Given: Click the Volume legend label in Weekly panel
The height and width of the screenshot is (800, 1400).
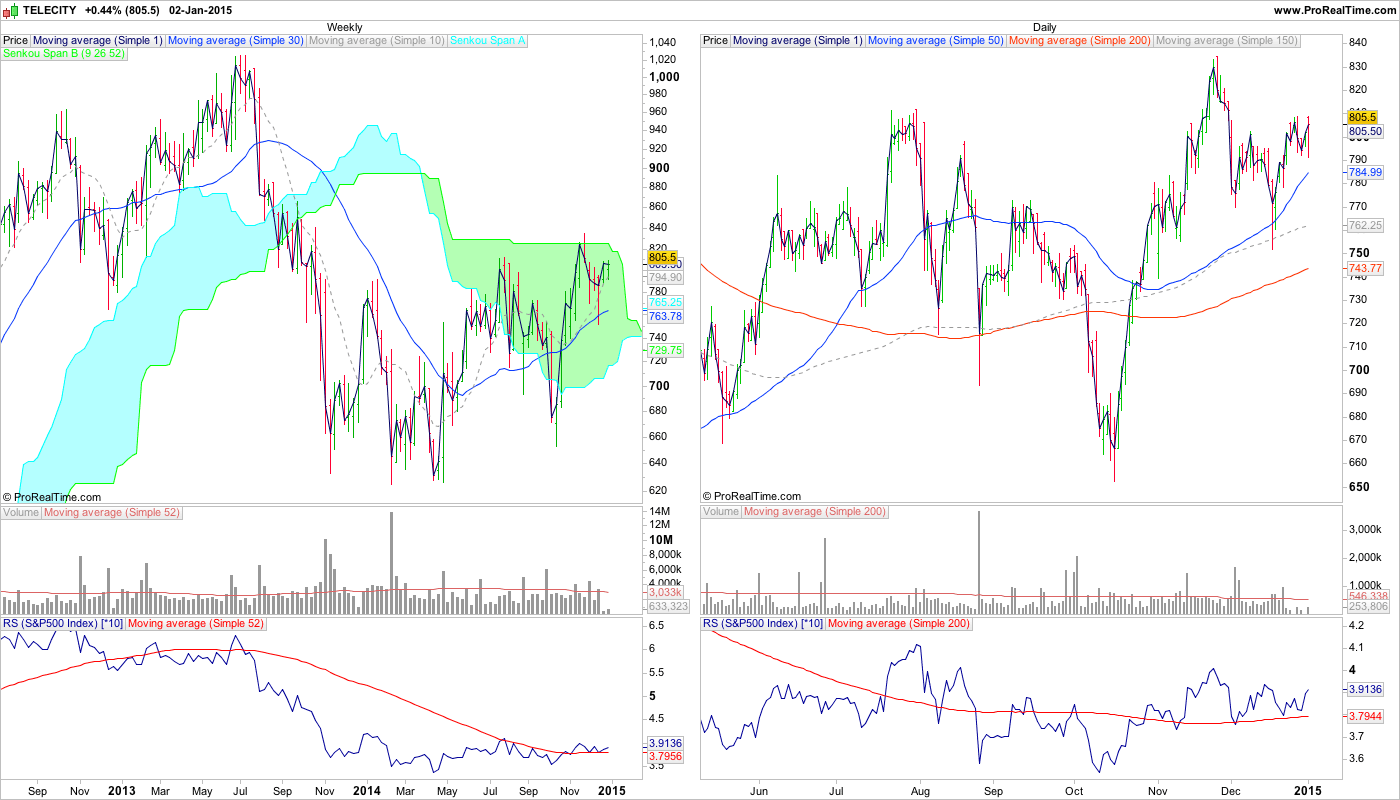Looking at the screenshot, I should click(x=21, y=512).
